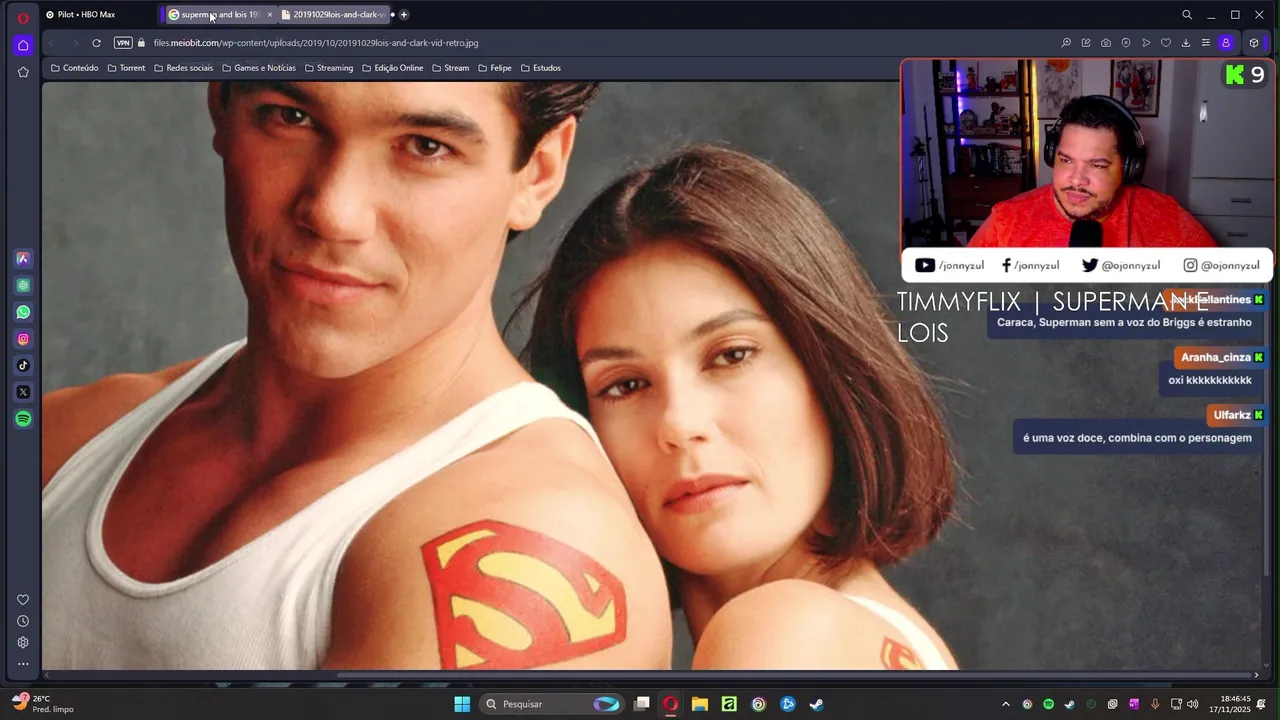Open extensions cube icon
The image size is (1280, 720).
tap(1254, 43)
